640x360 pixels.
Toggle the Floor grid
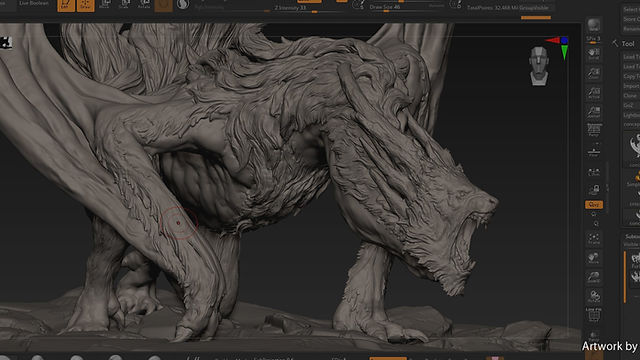coord(593,150)
